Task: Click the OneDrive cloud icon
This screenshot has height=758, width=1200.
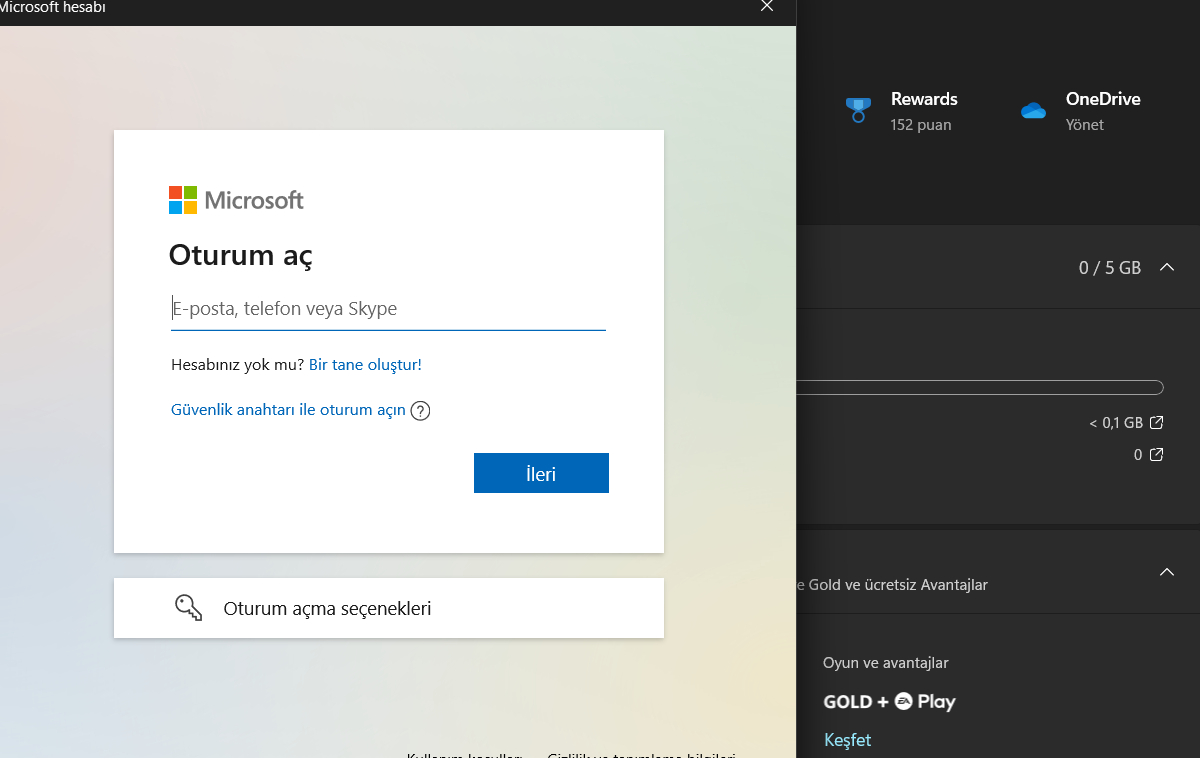Action: click(1033, 110)
